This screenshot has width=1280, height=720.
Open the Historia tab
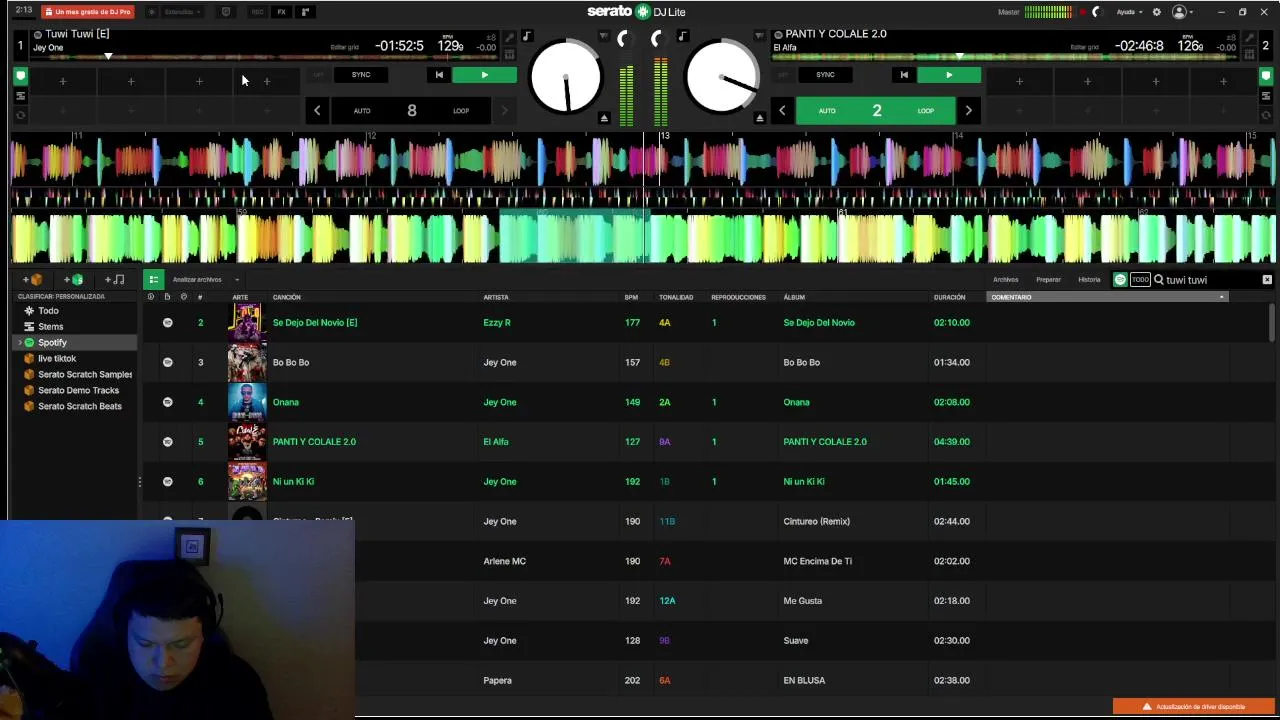1089,280
